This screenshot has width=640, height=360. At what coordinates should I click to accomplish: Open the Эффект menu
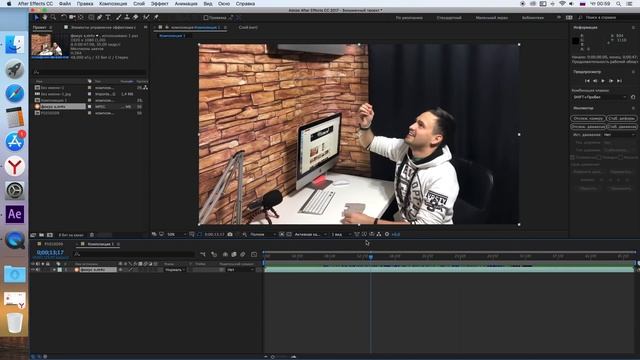click(159, 4)
